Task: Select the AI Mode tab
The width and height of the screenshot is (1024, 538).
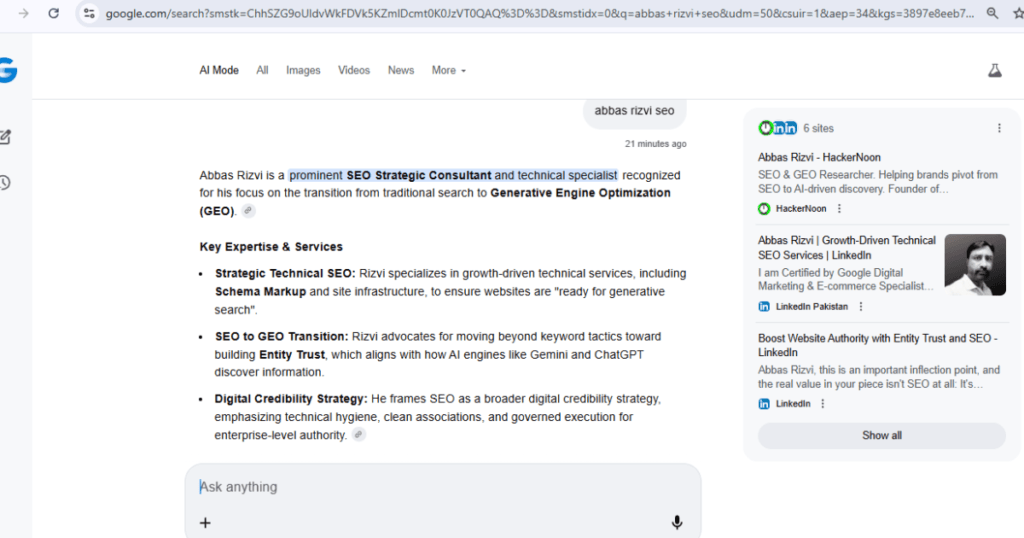Action: pyautogui.click(x=219, y=71)
